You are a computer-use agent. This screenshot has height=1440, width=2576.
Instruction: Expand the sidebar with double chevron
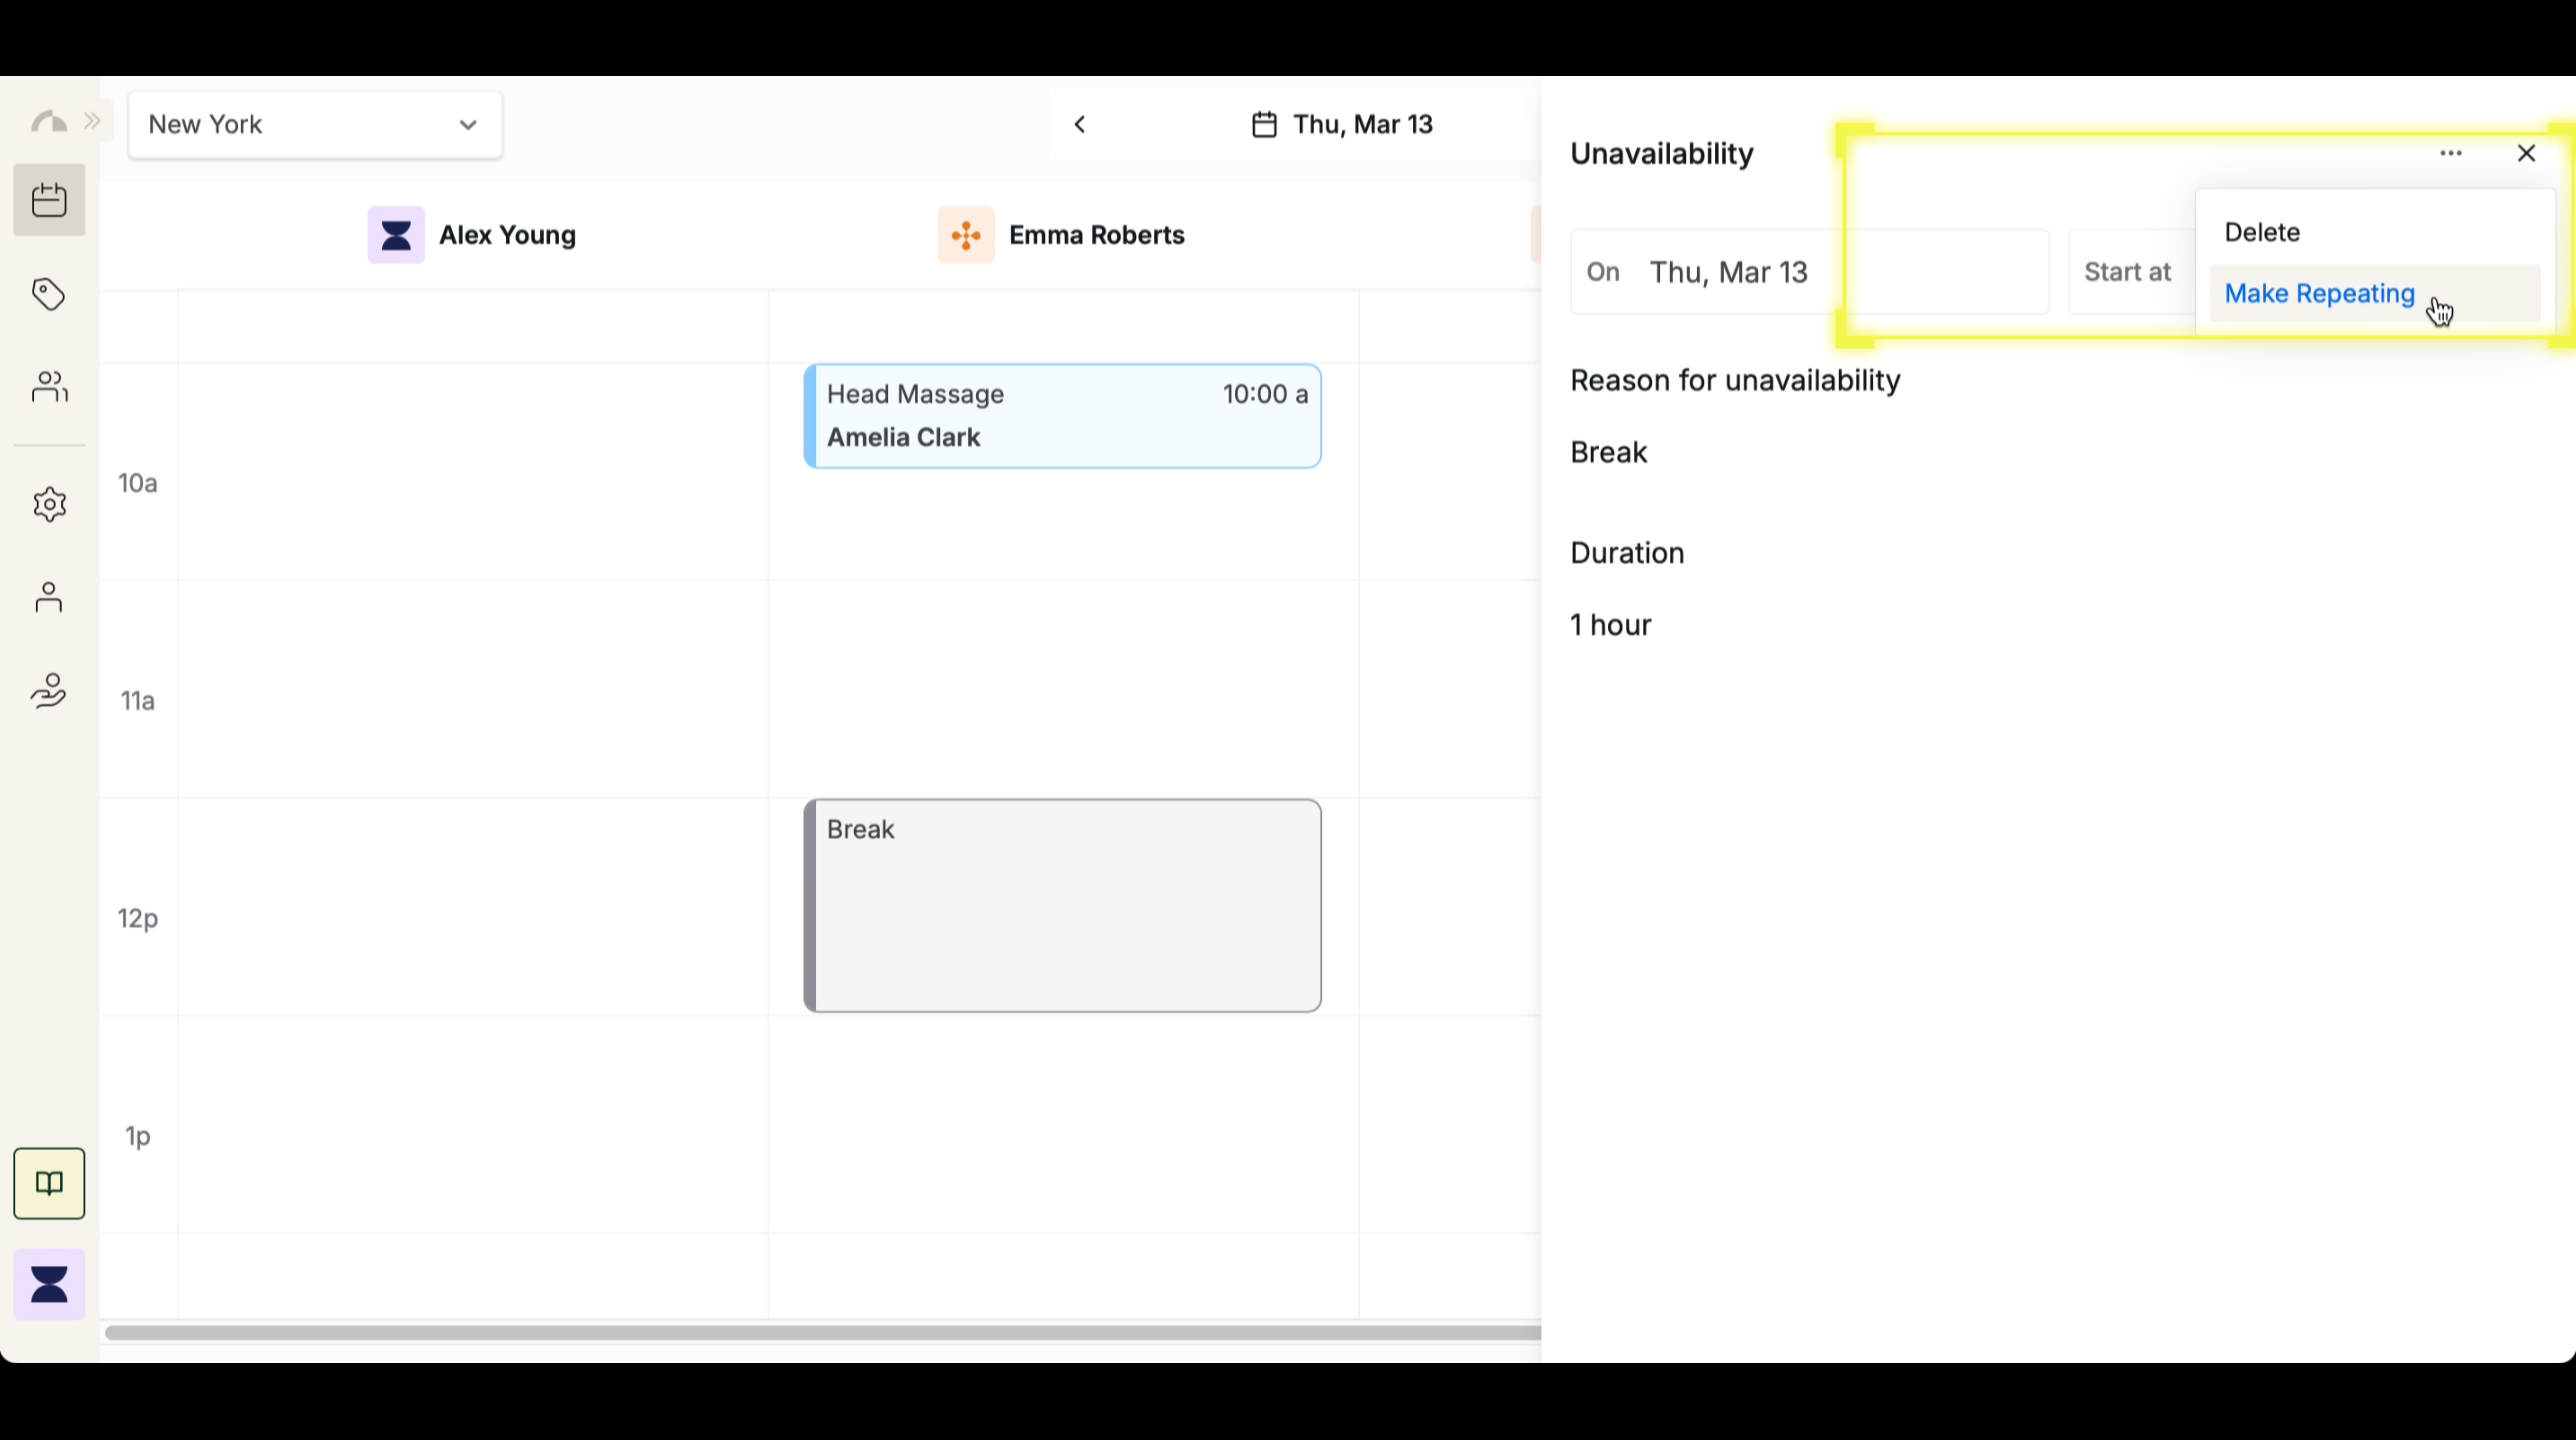[92, 122]
